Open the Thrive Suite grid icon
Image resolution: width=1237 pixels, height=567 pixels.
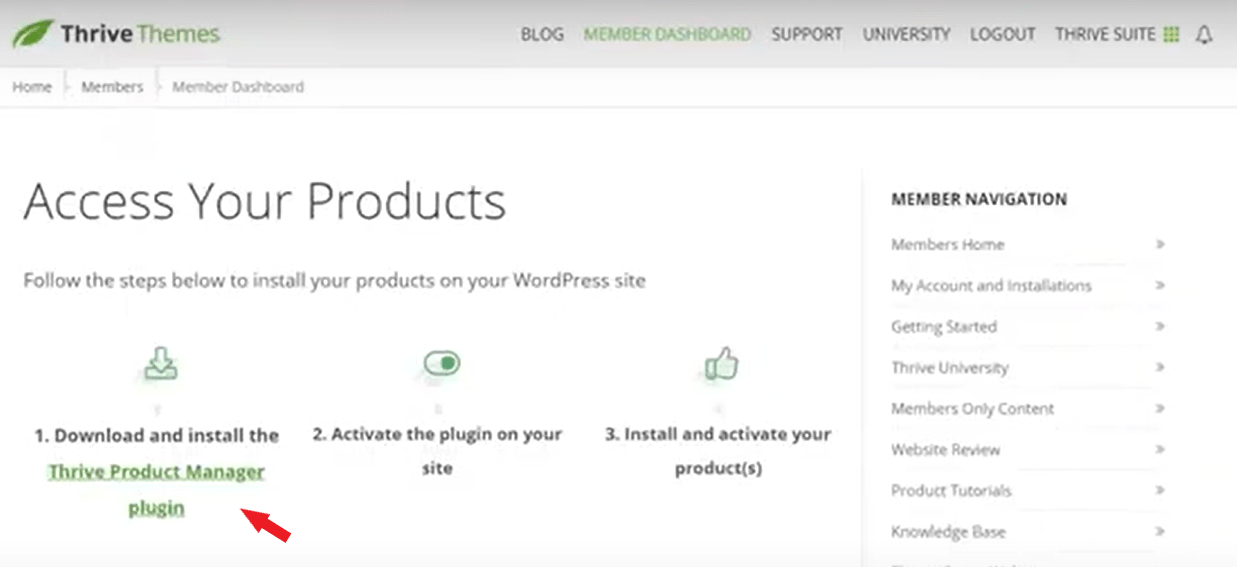1171,34
